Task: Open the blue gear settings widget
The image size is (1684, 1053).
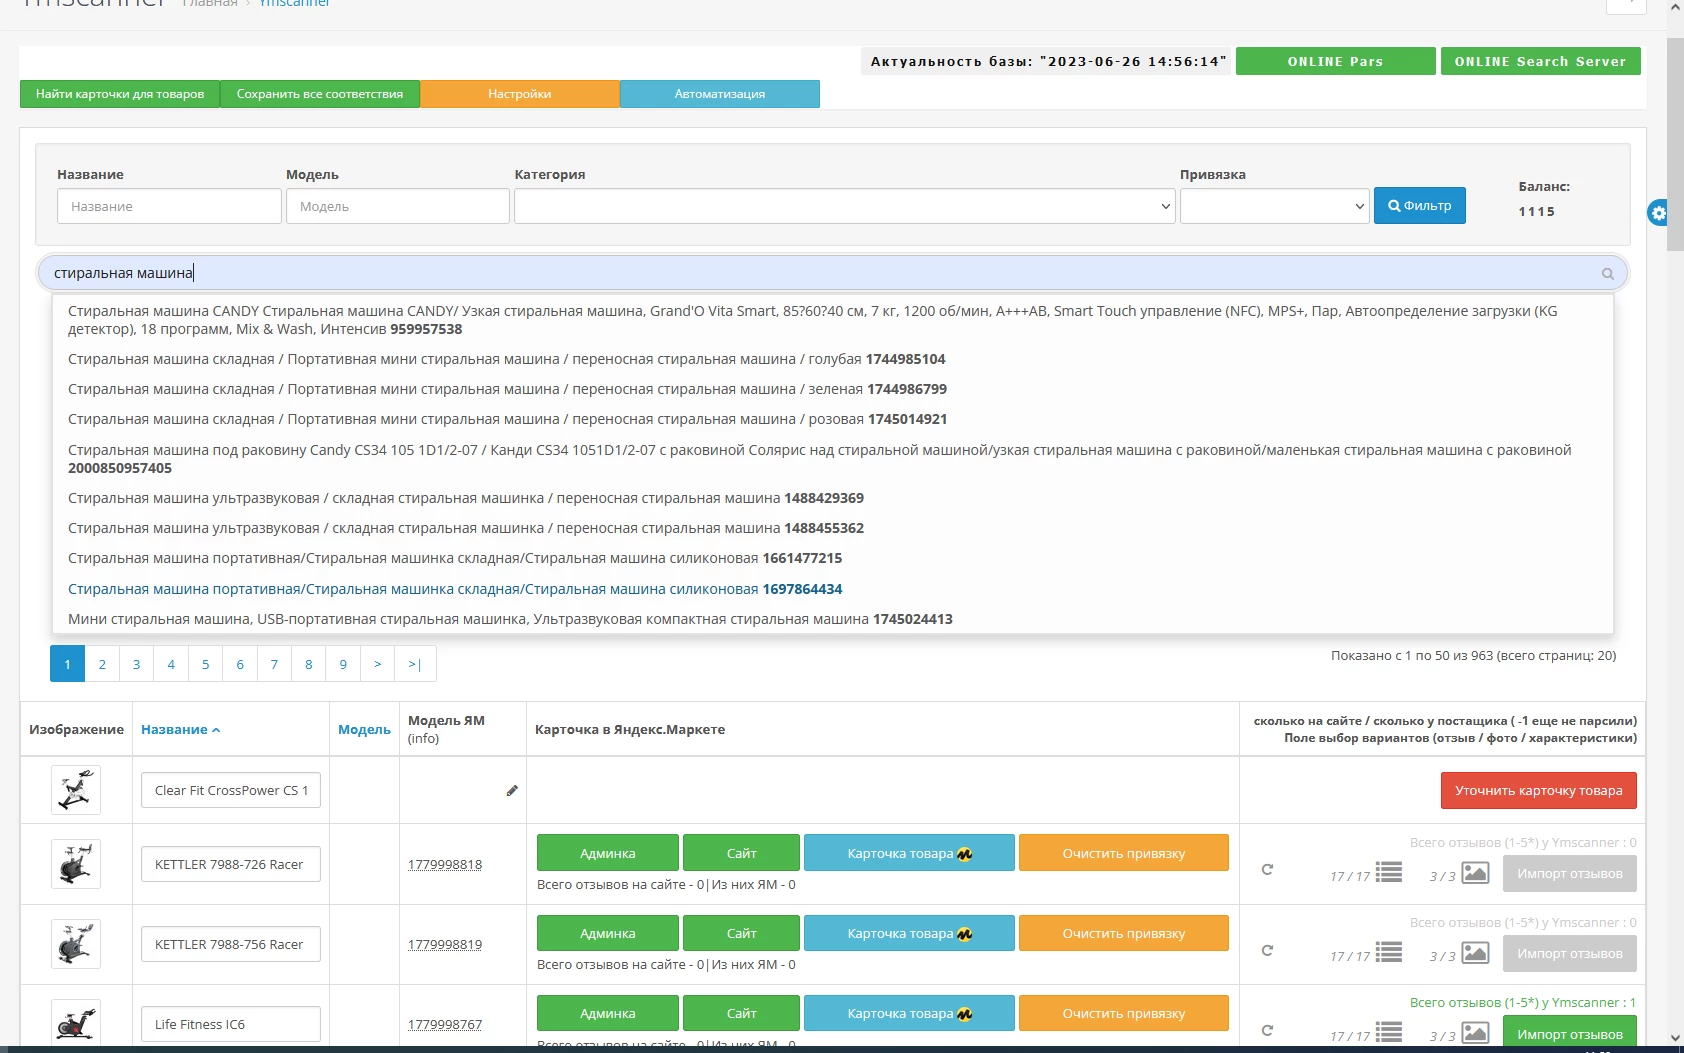Action: pos(1658,213)
